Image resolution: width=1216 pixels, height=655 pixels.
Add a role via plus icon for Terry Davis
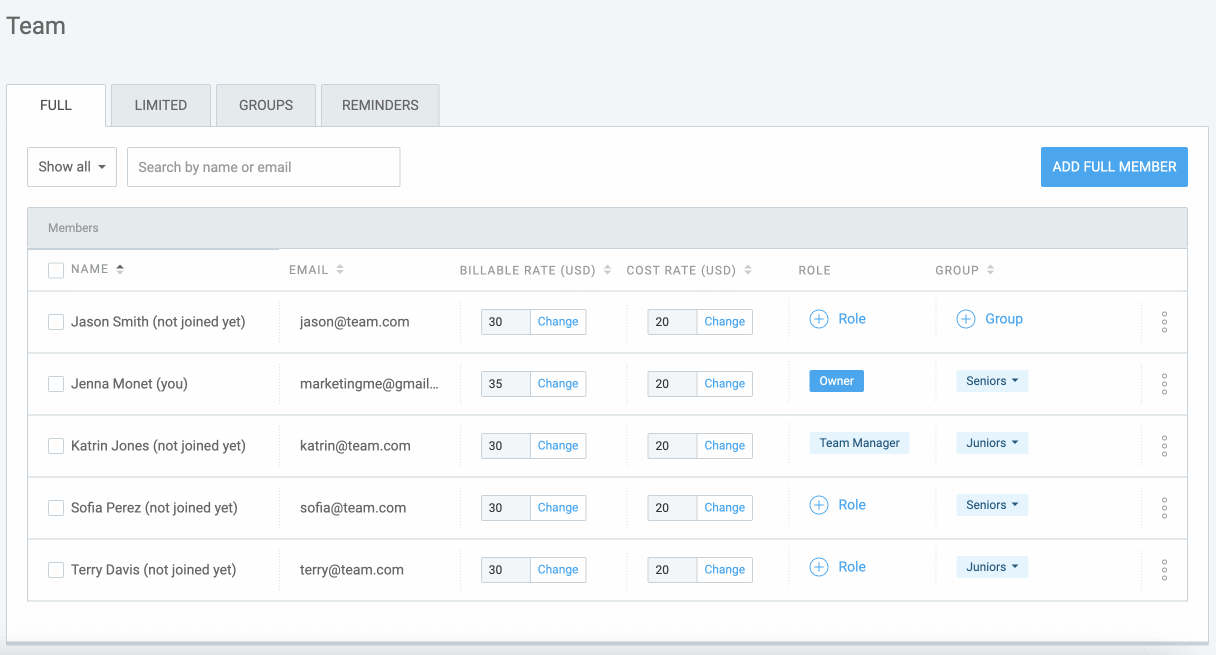click(818, 566)
